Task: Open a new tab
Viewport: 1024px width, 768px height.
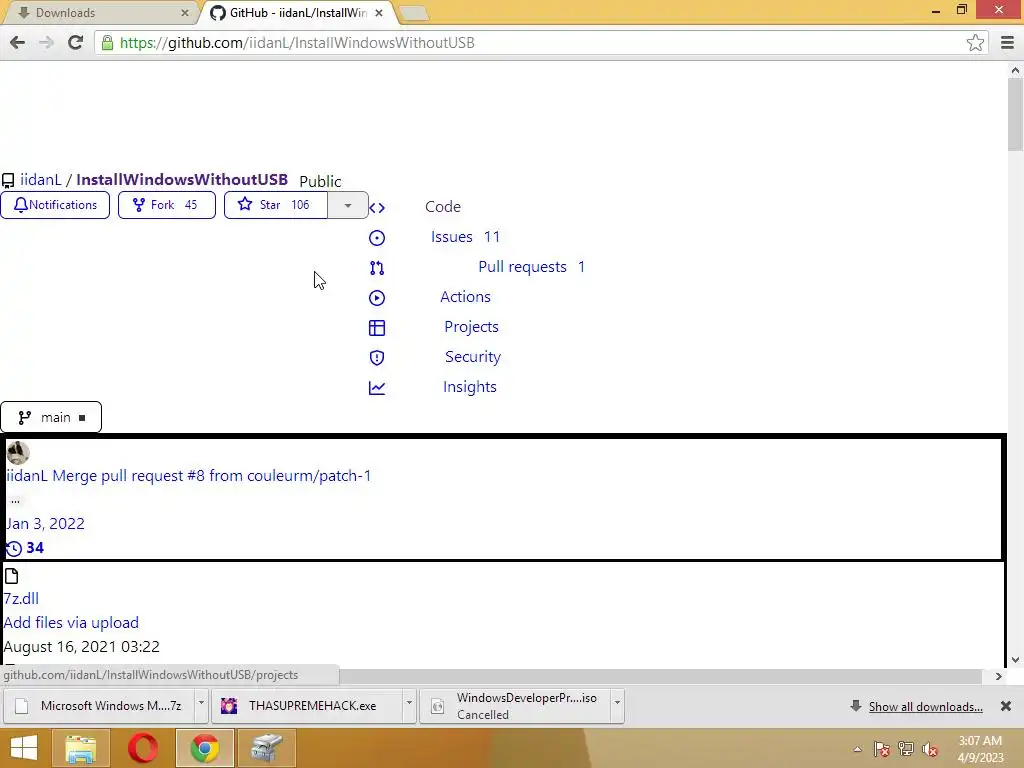Action: (x=413, y=13)
